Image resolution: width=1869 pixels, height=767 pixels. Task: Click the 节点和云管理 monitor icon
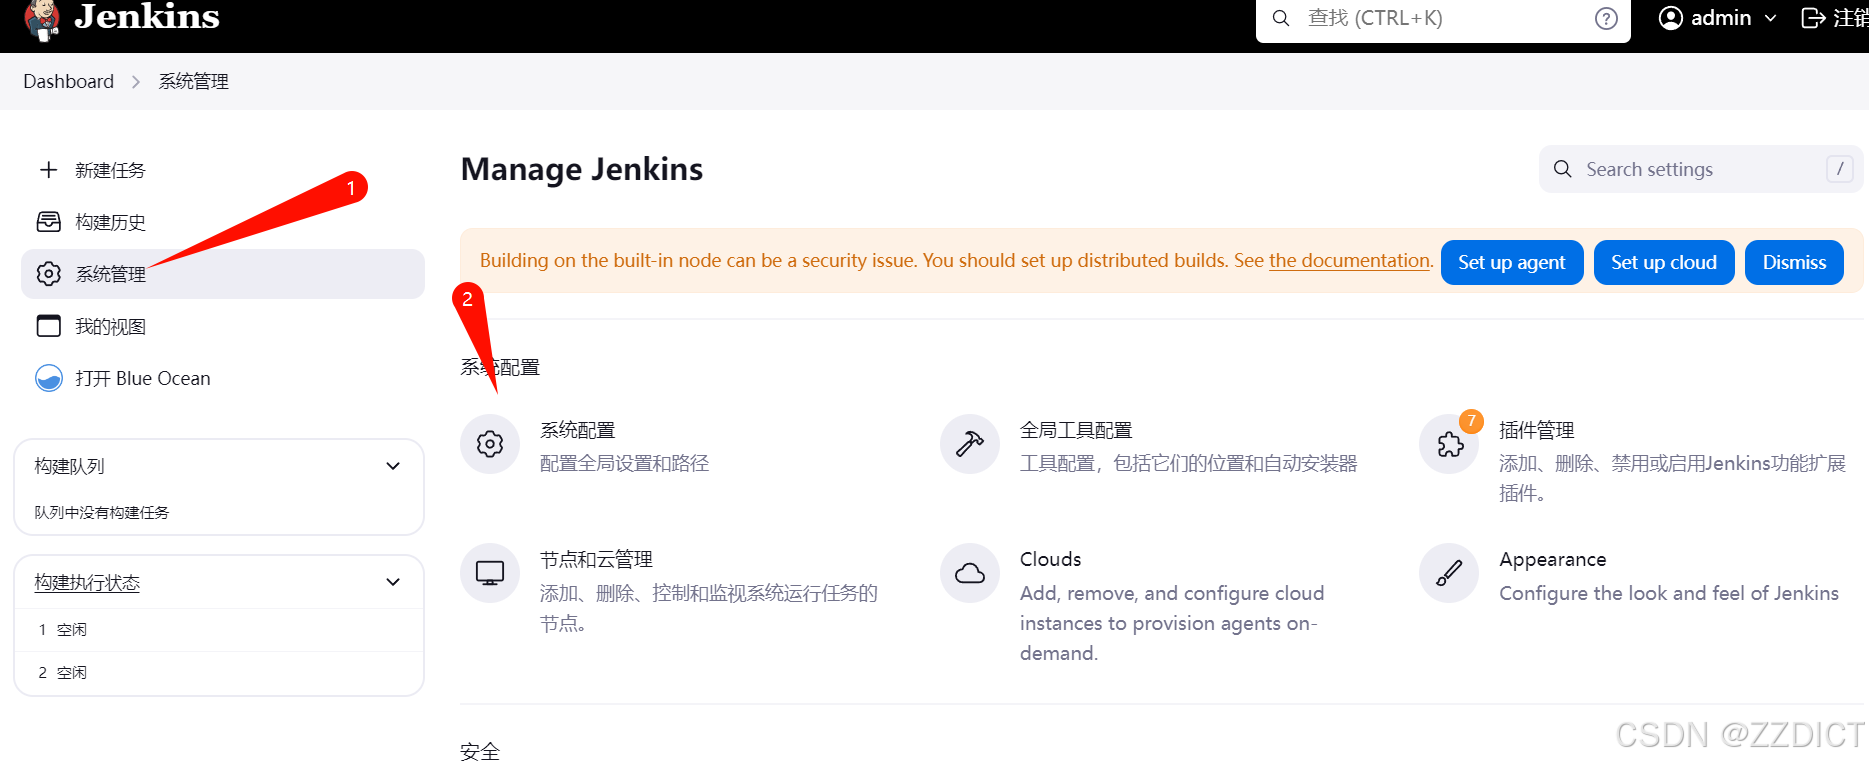point(490,573)
